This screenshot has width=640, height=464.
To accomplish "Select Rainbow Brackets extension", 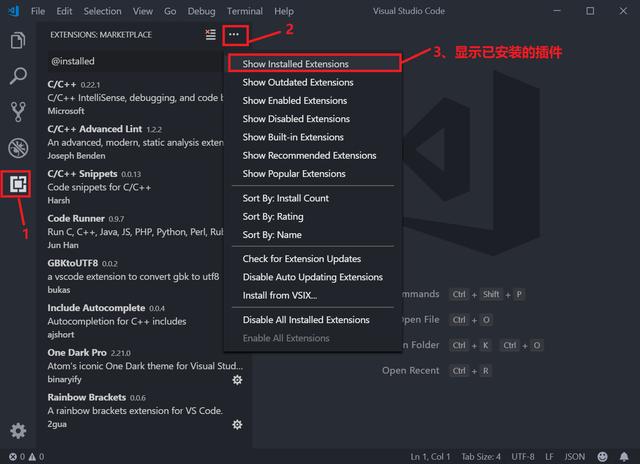I will (145, 410).
